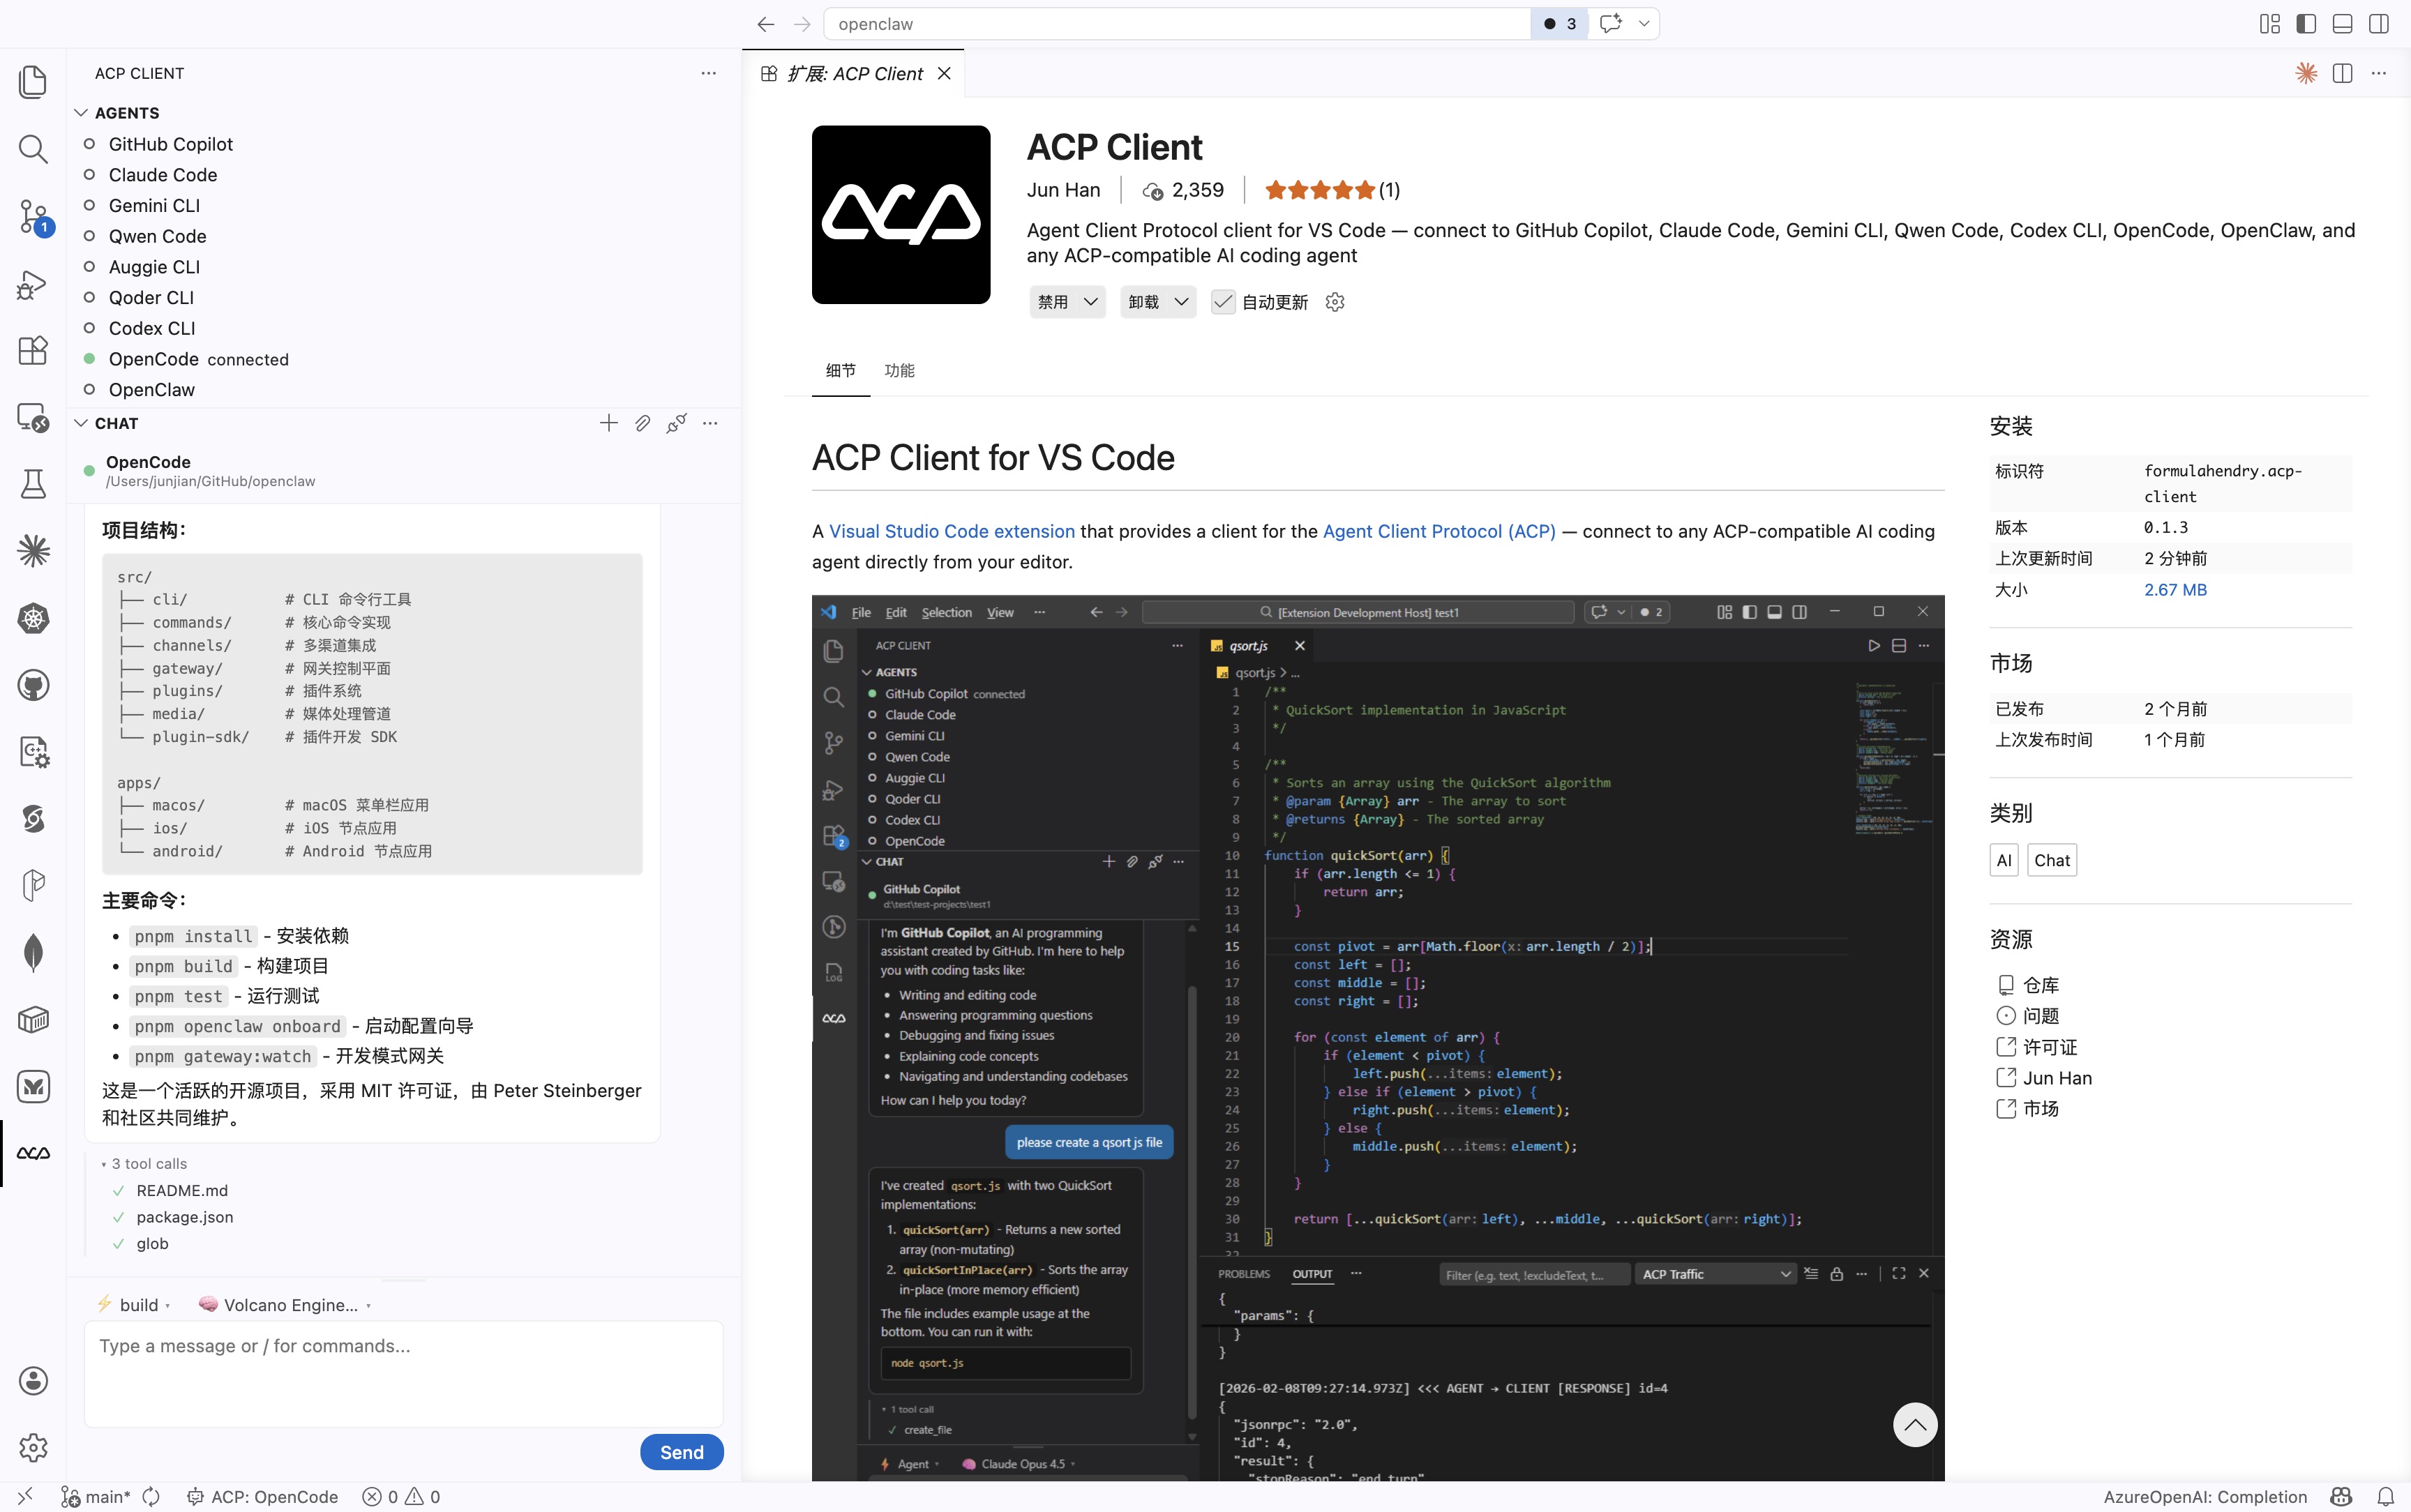The width and height of the screenshot is (2411, 1512).
Task: Open the extension settings gear icon
Action: 1334,302
